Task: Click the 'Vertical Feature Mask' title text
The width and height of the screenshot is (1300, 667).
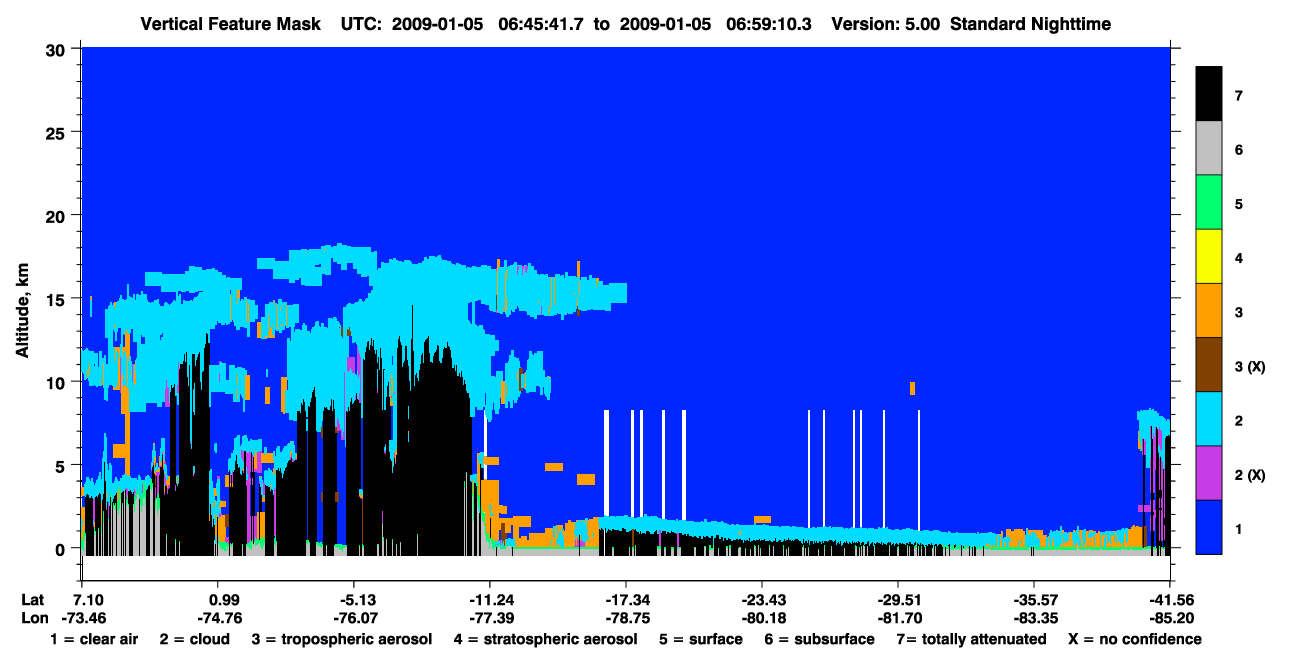Action: coord(231,23)
